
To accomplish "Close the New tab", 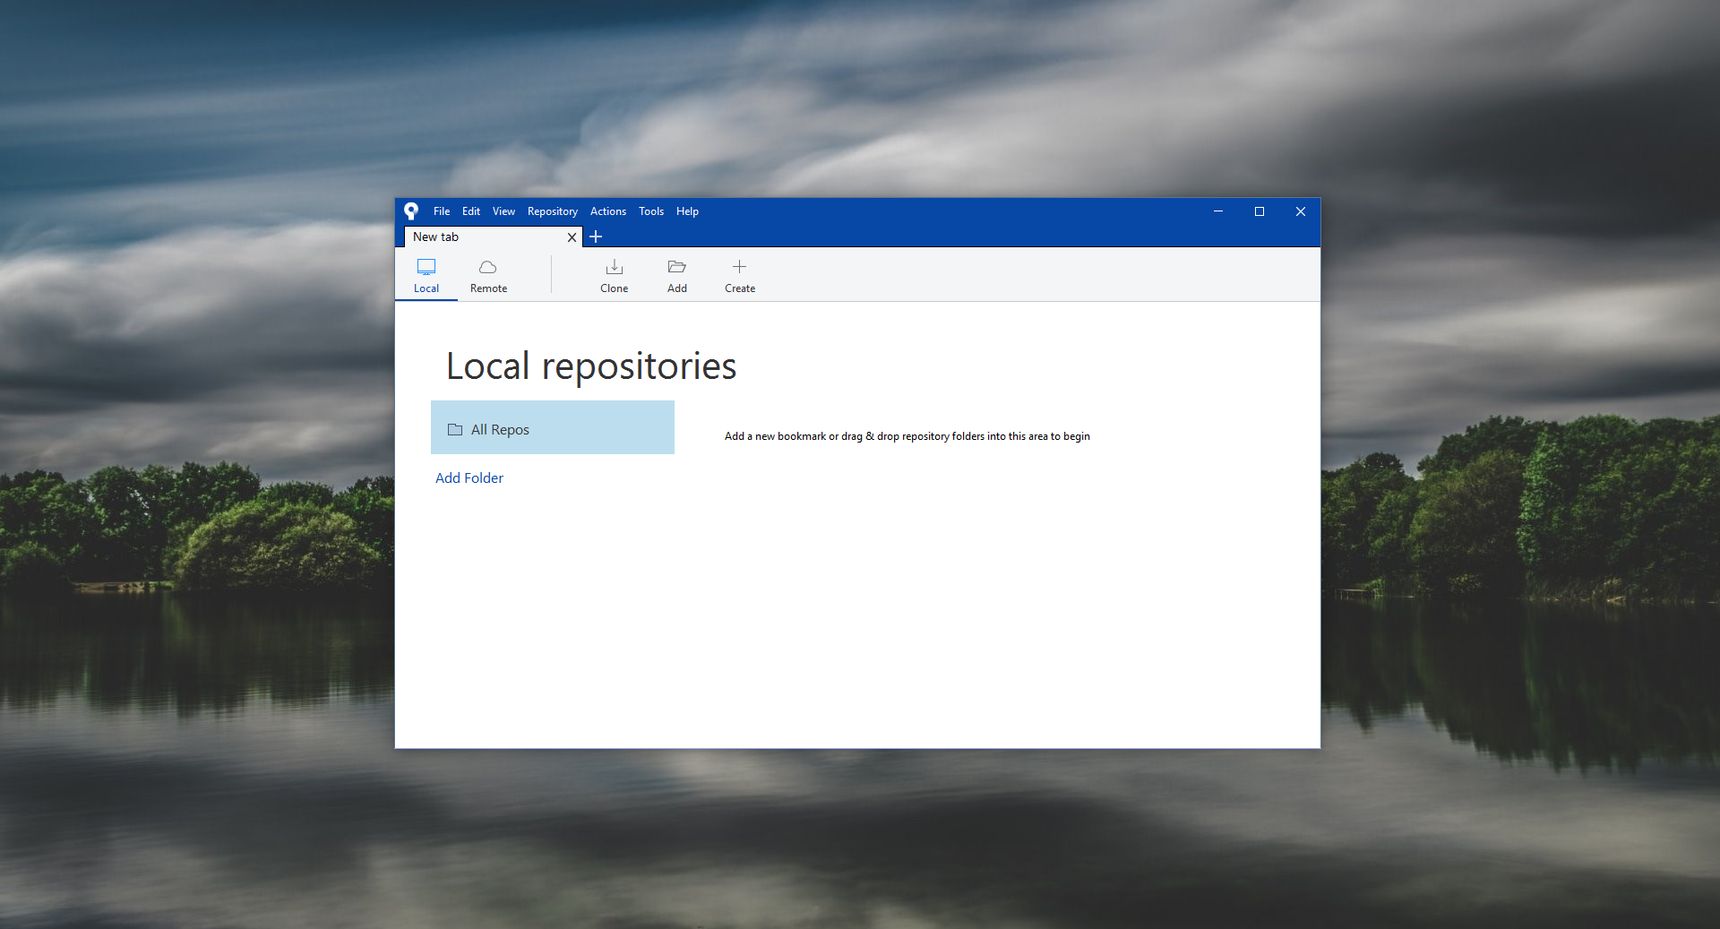I will click(572, 237).
